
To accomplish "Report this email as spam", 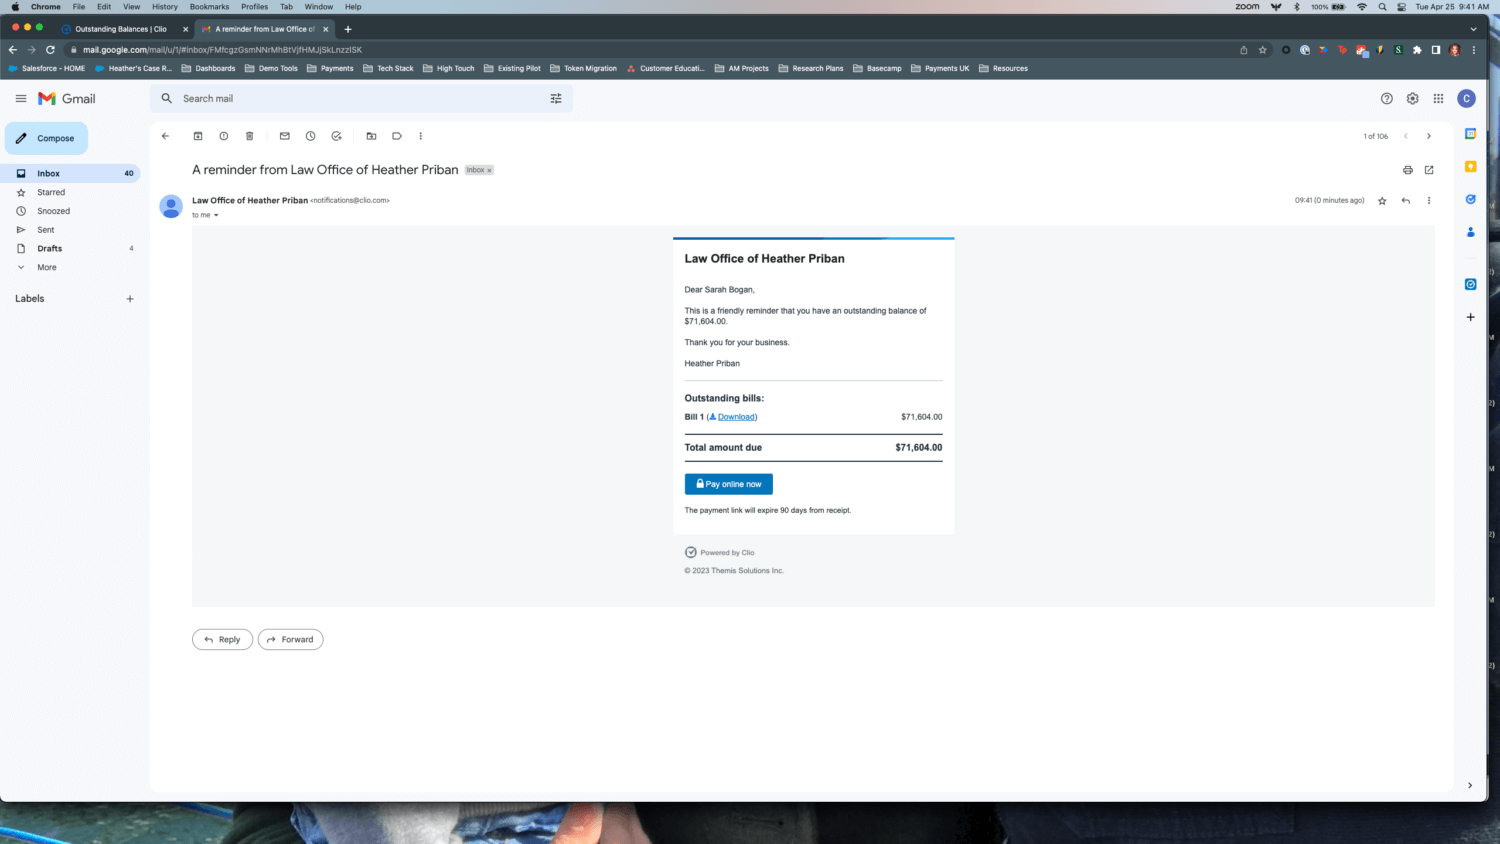I will [x=223, y=135].
